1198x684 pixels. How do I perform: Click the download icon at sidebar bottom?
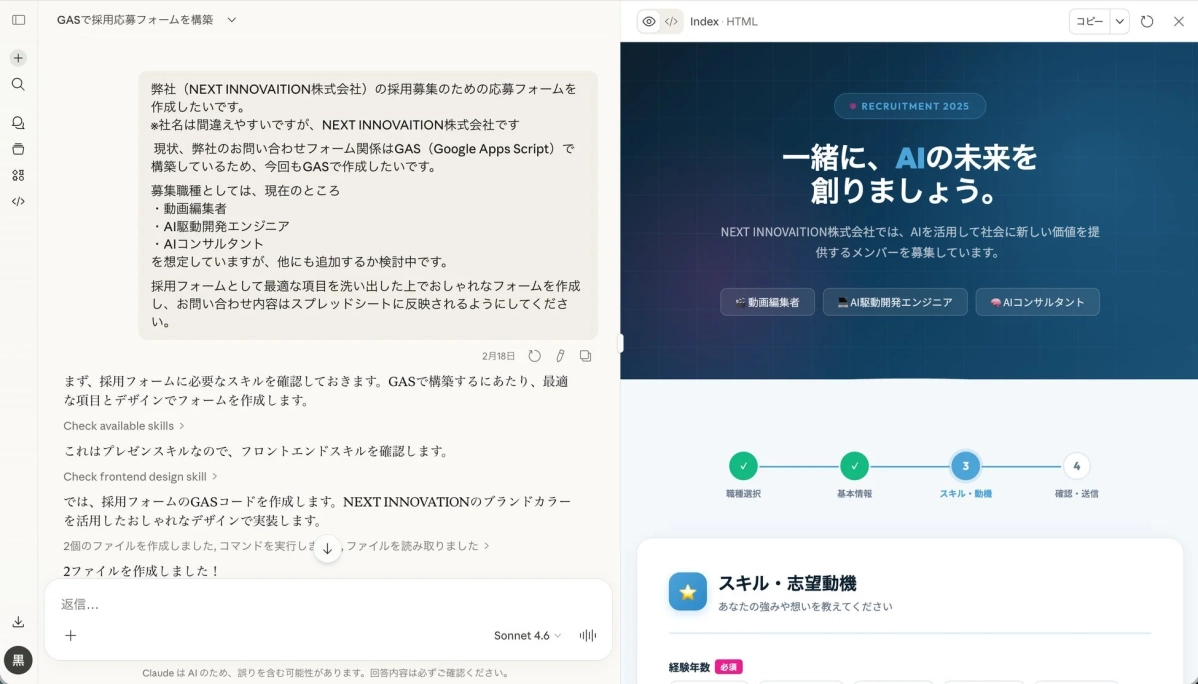tap(18, 621)
